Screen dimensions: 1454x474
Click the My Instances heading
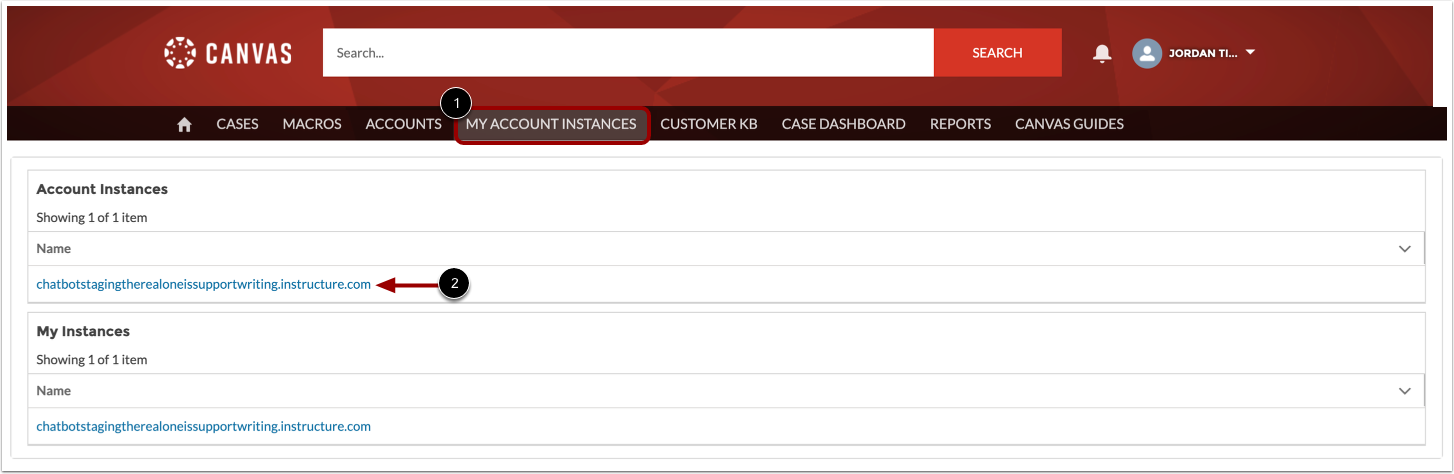tap(83, 331)
